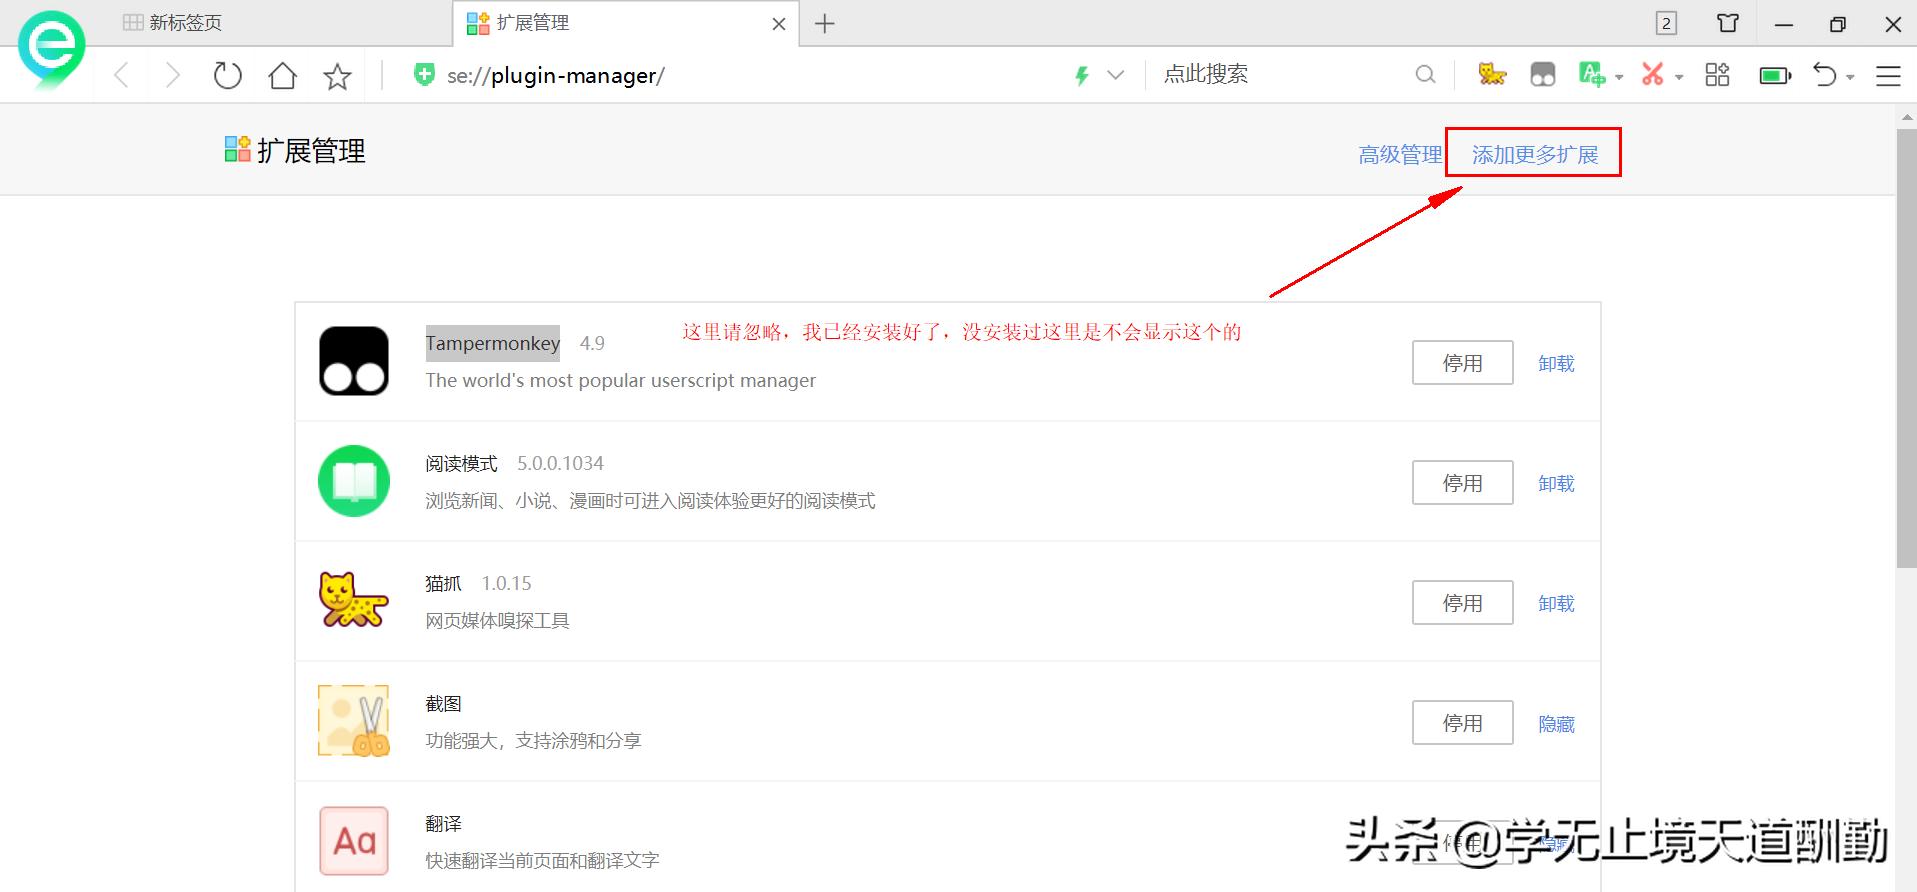Open the hamburger main menu
The image size is (1917, 892).
click(1887, 76)
